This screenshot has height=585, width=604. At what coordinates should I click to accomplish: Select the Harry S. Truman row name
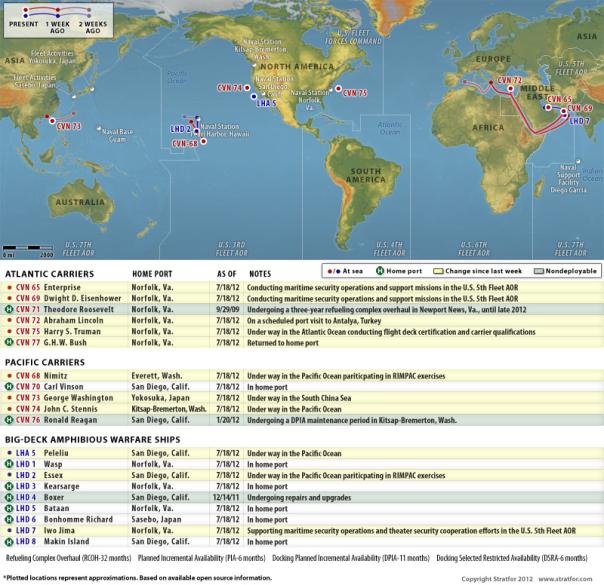click(x=72, y=332)
